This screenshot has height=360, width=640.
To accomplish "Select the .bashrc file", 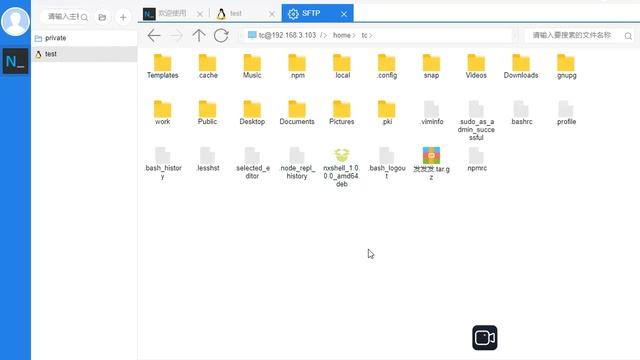I will pyautogui.click(x=521, y=113).
